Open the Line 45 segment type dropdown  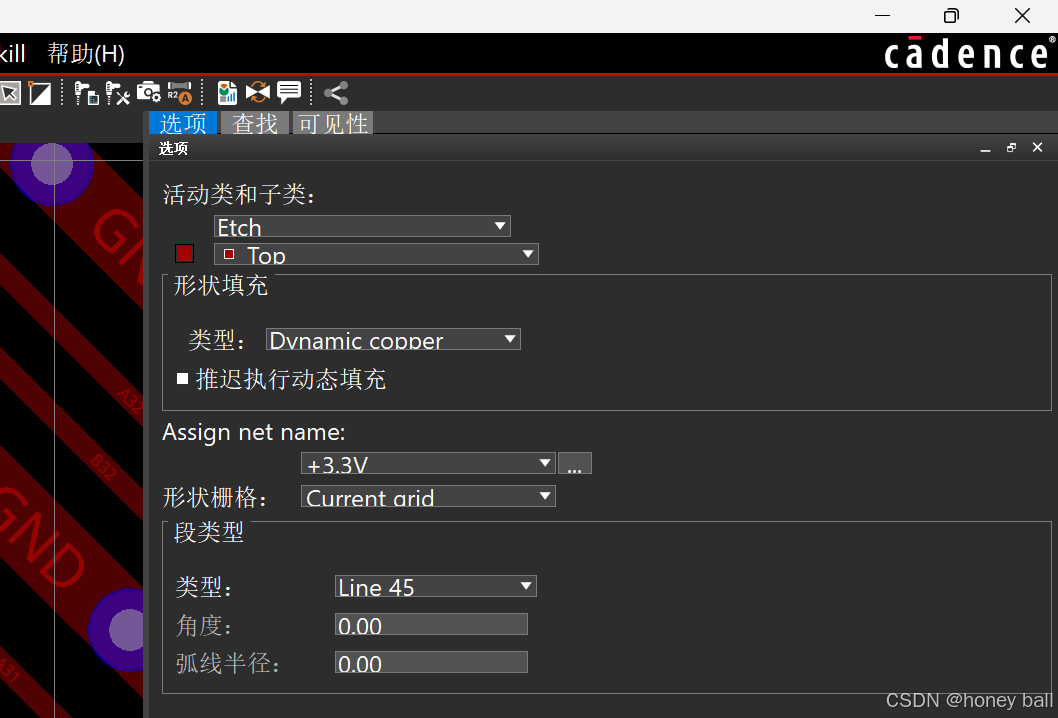(436, 586)
